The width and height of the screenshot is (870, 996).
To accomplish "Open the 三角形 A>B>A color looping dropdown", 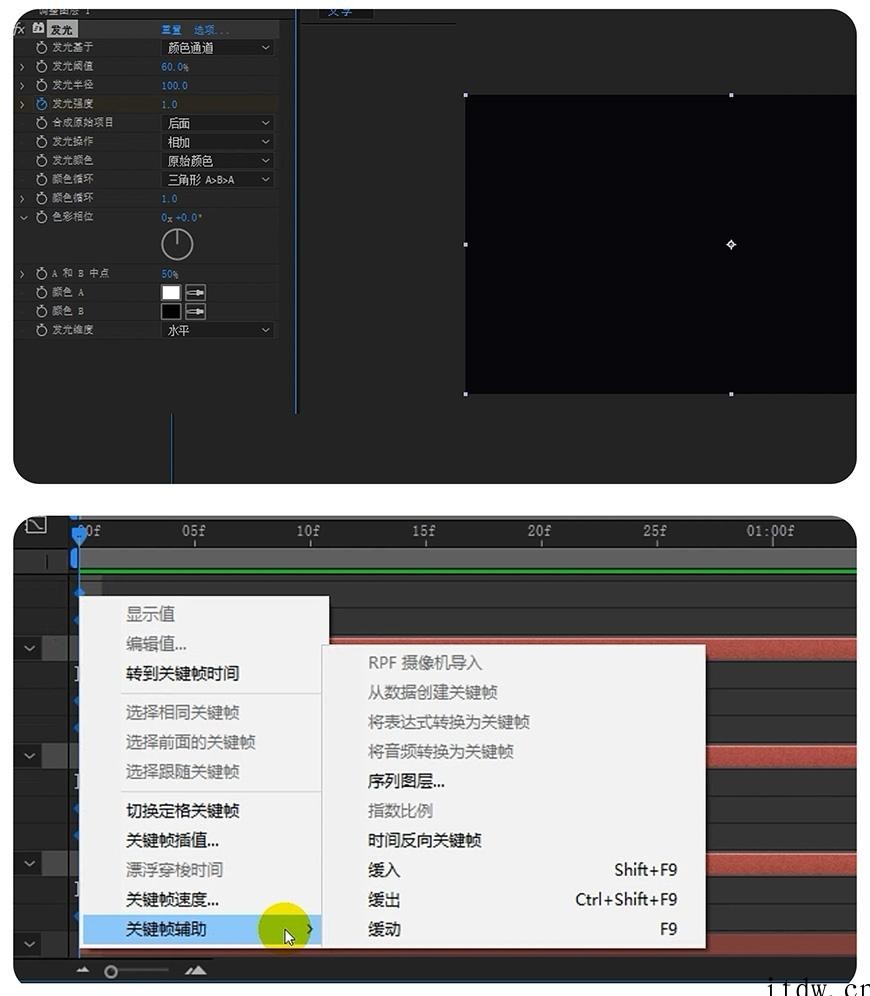I will 218,180.
